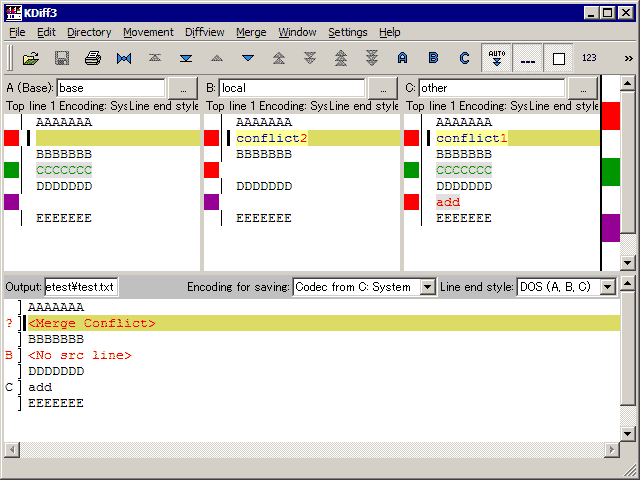Open the Window menu
This screenshot has width=640, height=480.
click(x=297, y=32)
